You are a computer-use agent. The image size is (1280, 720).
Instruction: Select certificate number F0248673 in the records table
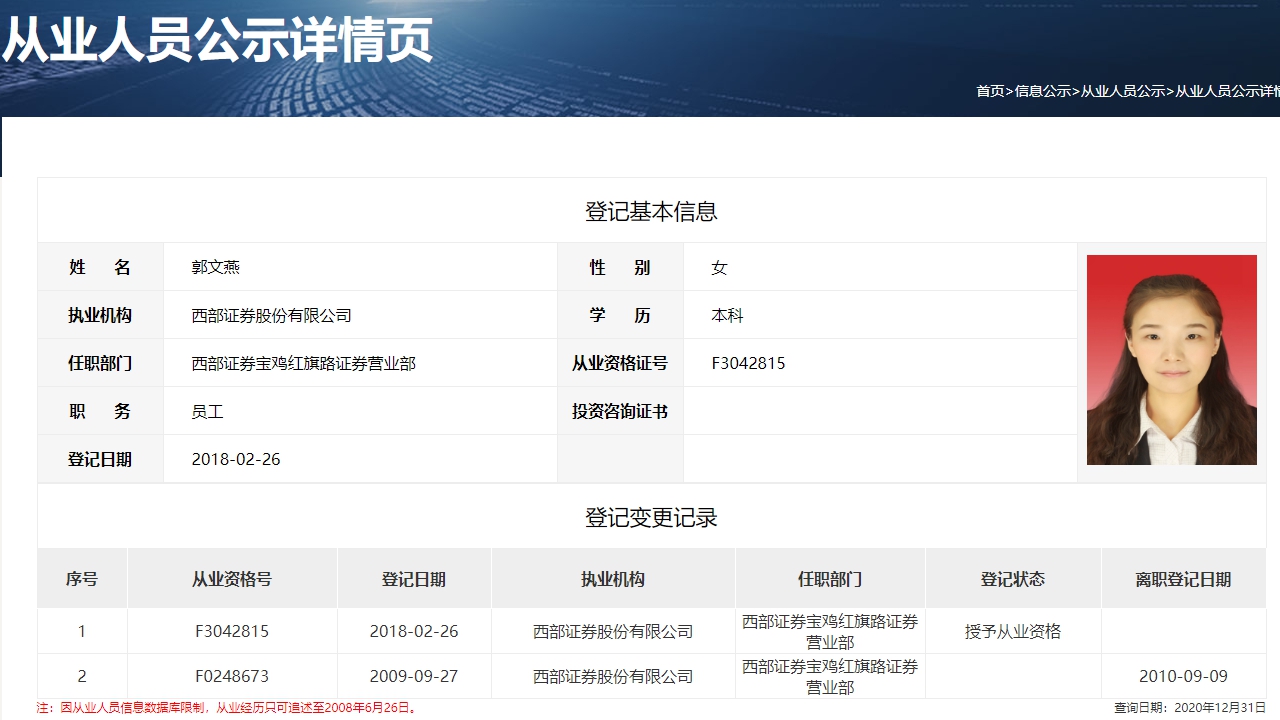point(232,676)
